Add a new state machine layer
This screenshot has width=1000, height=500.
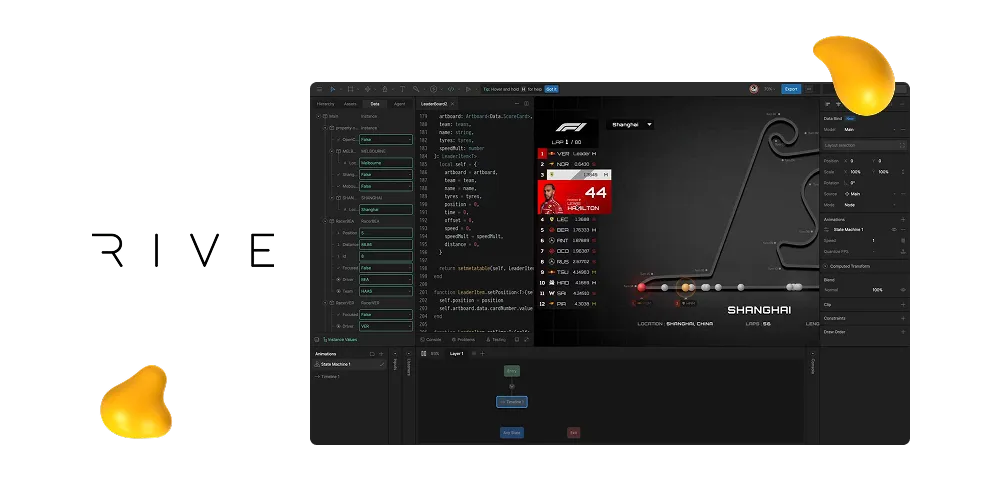482,353
